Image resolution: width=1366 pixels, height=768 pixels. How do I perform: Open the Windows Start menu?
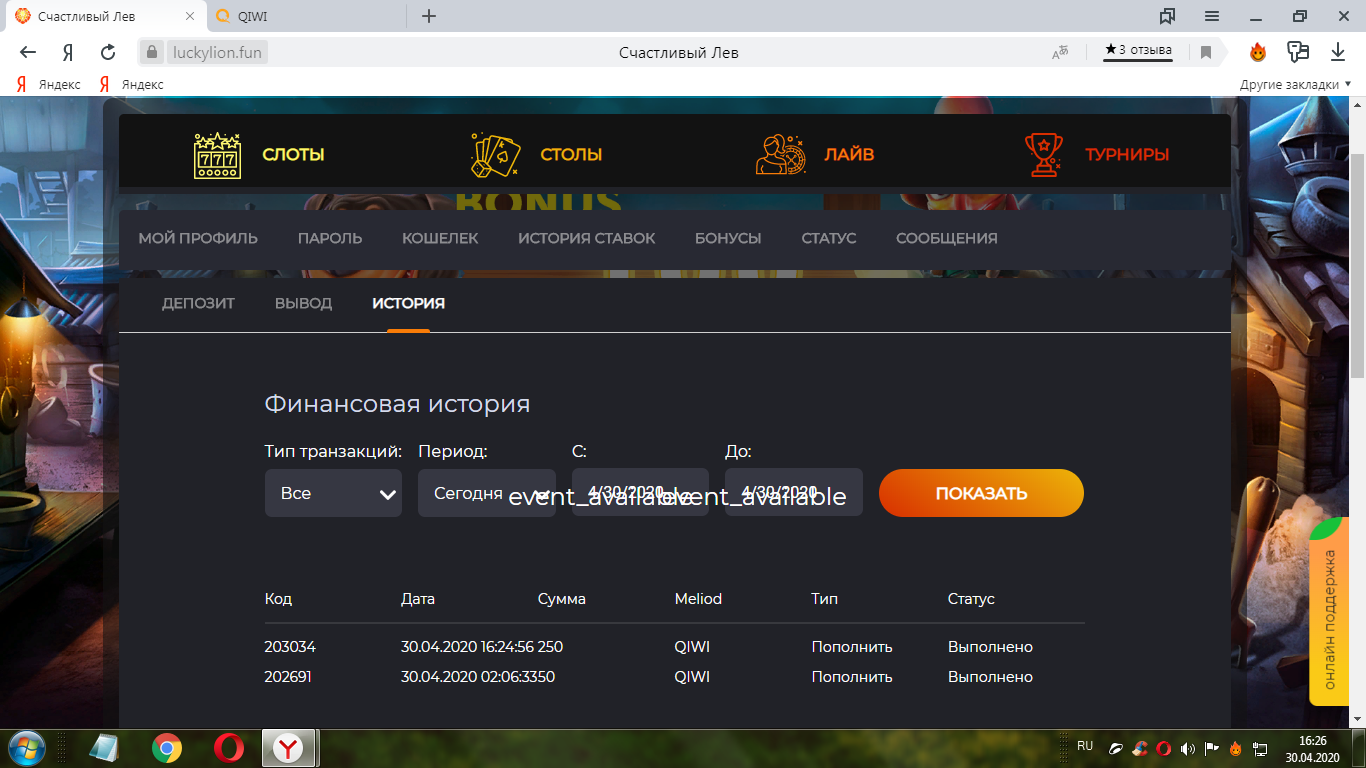tap(26, 748)
